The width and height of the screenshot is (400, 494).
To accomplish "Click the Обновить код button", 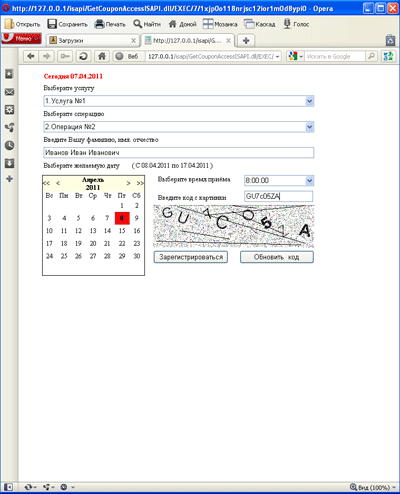I will tap(277, 257).
